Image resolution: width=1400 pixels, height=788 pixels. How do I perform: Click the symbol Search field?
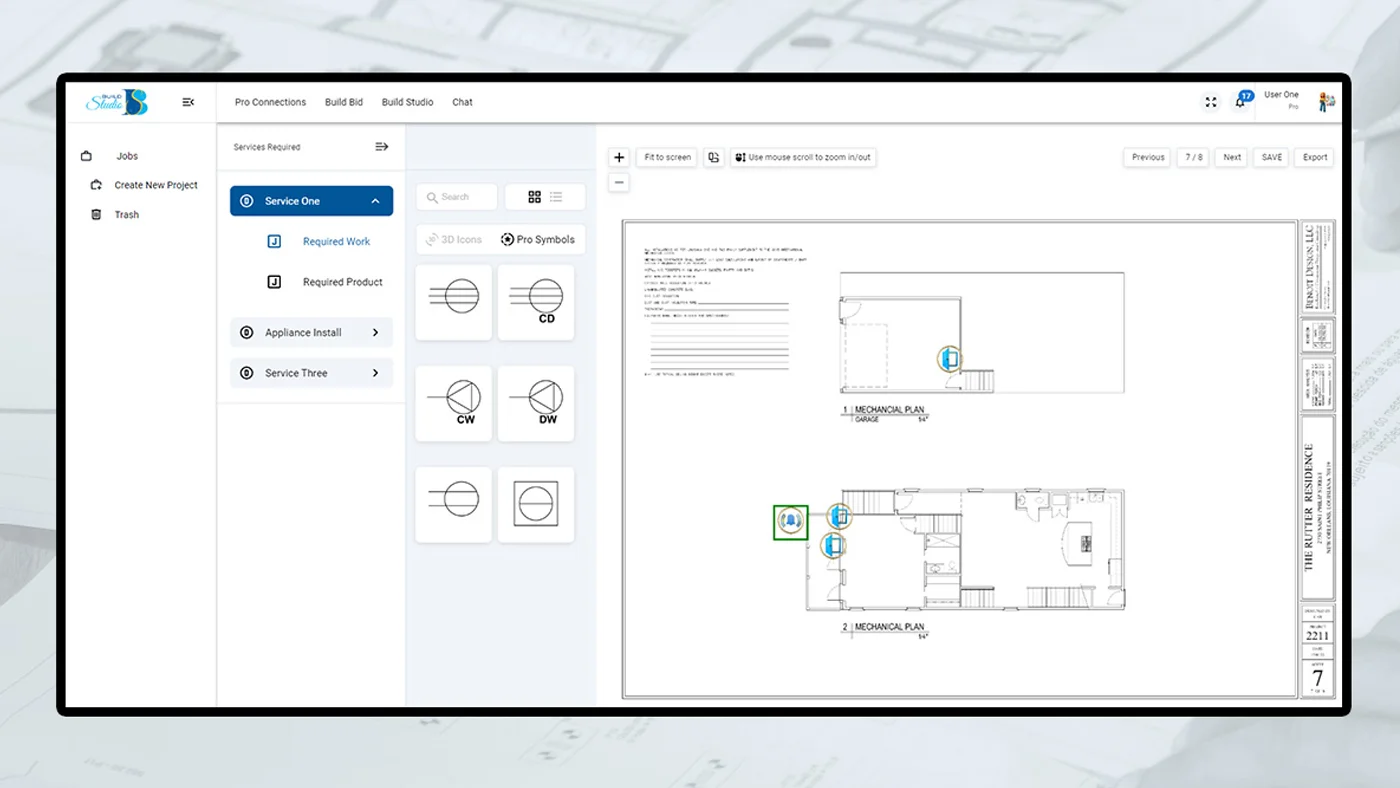click(x=457, y=197)
